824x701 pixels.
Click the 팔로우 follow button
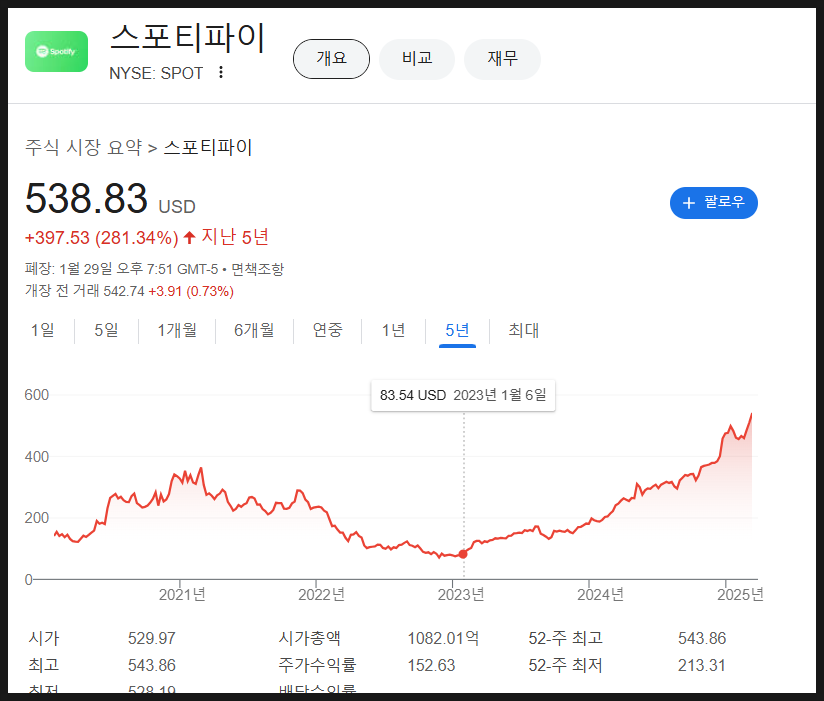pyautogui.click(x=714, y=203)
